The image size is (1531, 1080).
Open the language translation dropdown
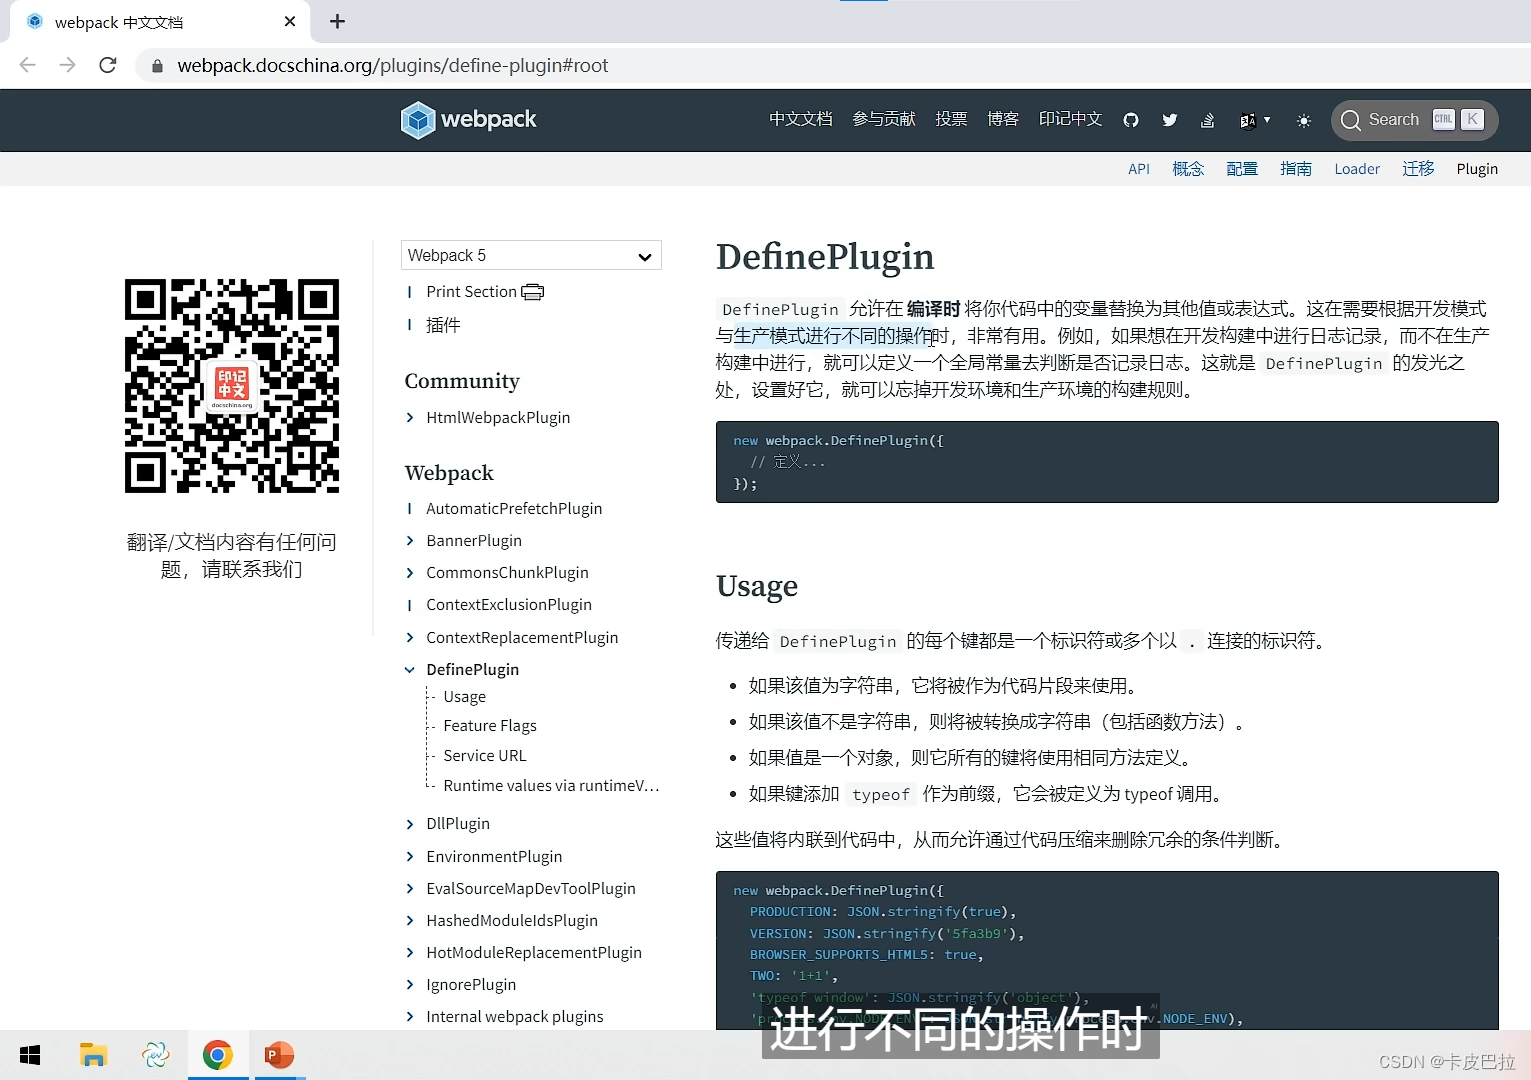pos(1255,120)
